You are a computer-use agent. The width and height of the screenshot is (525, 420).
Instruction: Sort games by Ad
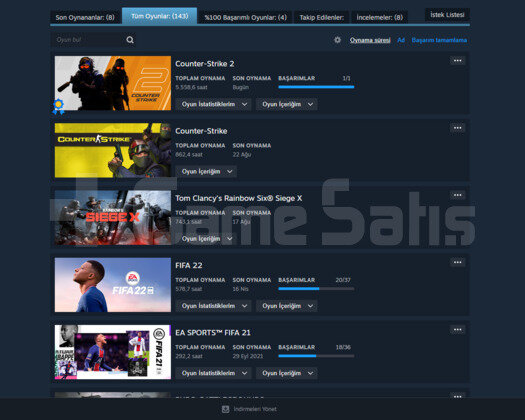point(401,40)
